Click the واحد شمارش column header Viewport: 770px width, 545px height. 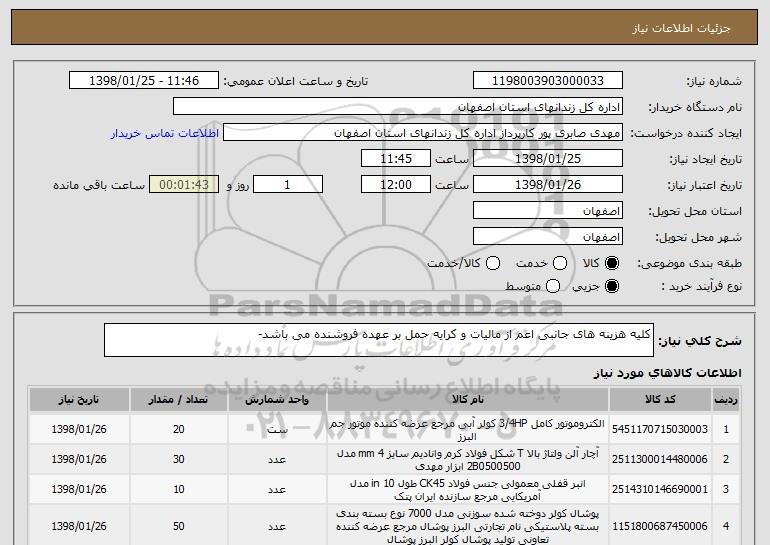(277, 400)
